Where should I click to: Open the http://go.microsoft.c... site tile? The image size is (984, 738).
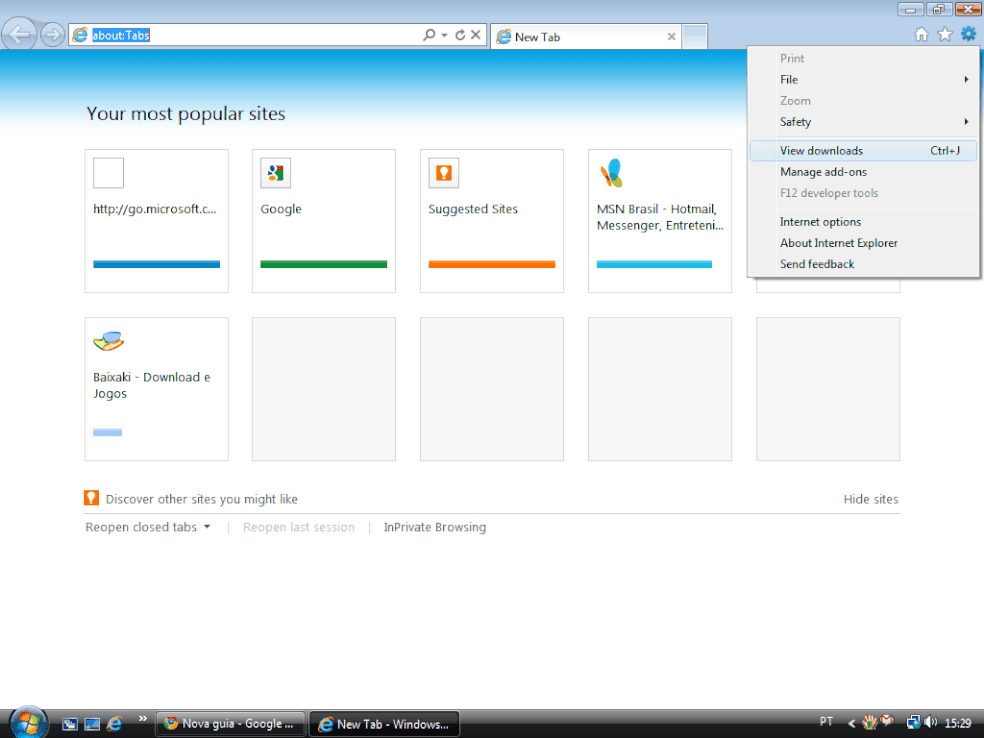pos(156,221)
